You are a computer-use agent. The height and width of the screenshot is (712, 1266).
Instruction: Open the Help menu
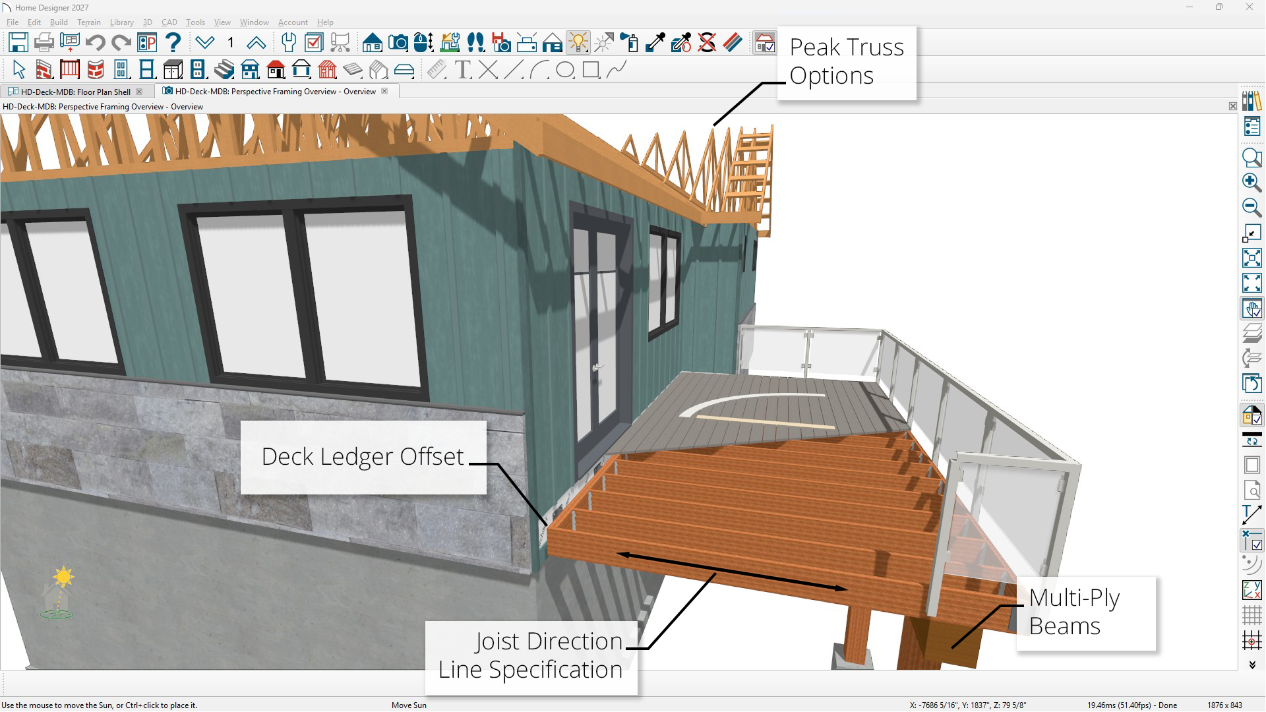[x=325, y=22]
